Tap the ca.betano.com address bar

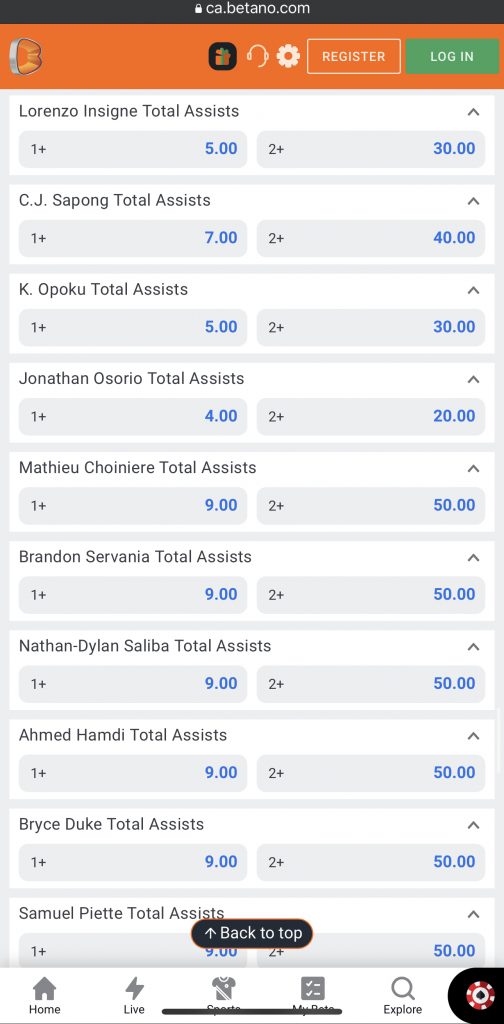click(x=252, y=9)
